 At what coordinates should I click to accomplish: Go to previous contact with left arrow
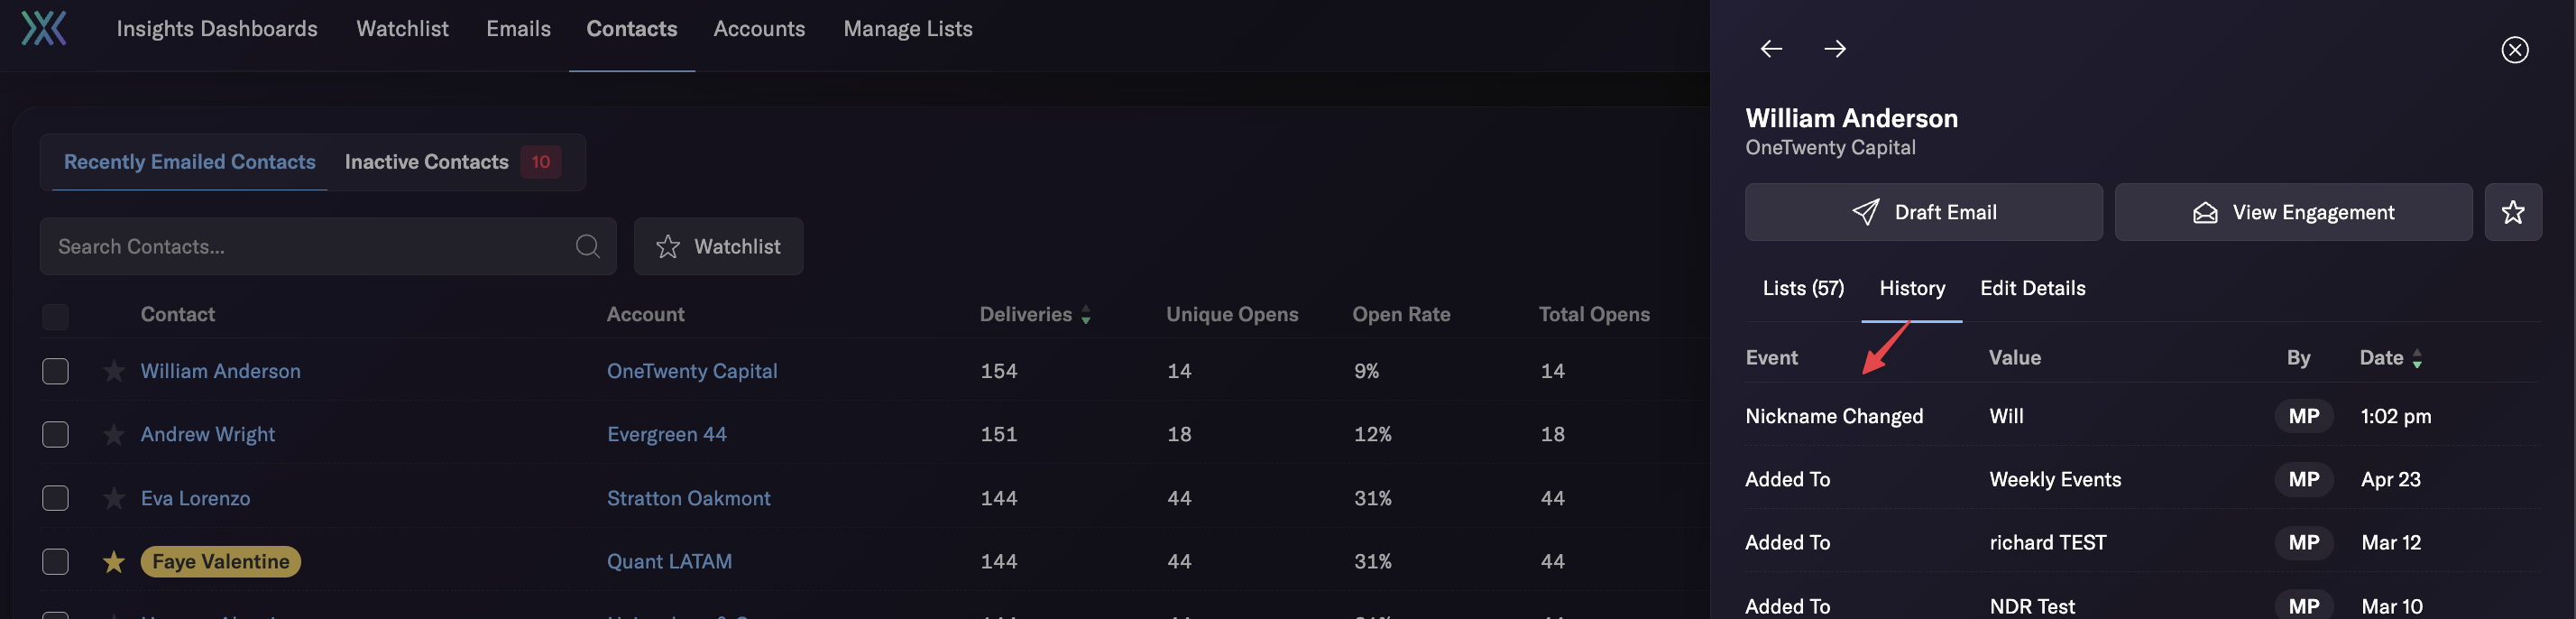coord(1771,49)
